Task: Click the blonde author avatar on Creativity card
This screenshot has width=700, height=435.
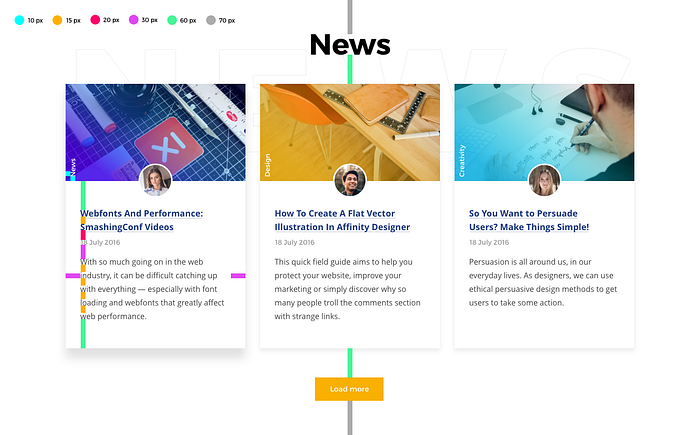Action: (544, 180)
